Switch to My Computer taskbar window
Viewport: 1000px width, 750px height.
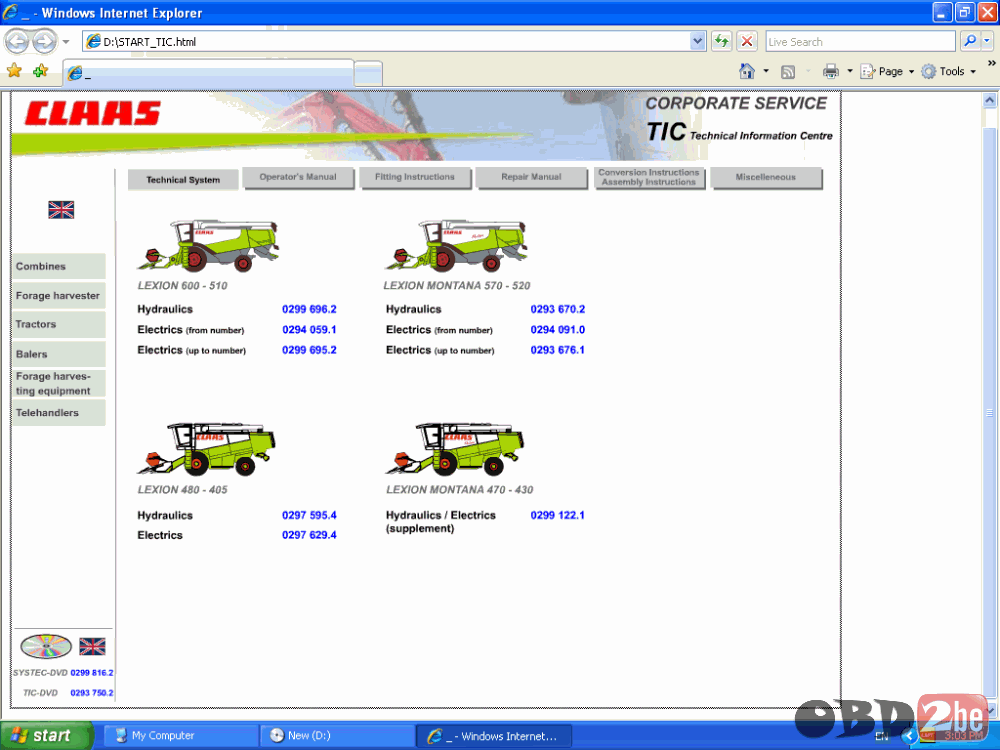tap(181, 735)
